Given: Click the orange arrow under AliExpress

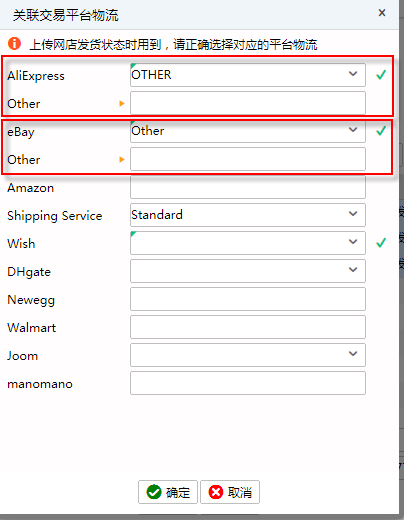Looking at the screenshot, I should point(122,104).
